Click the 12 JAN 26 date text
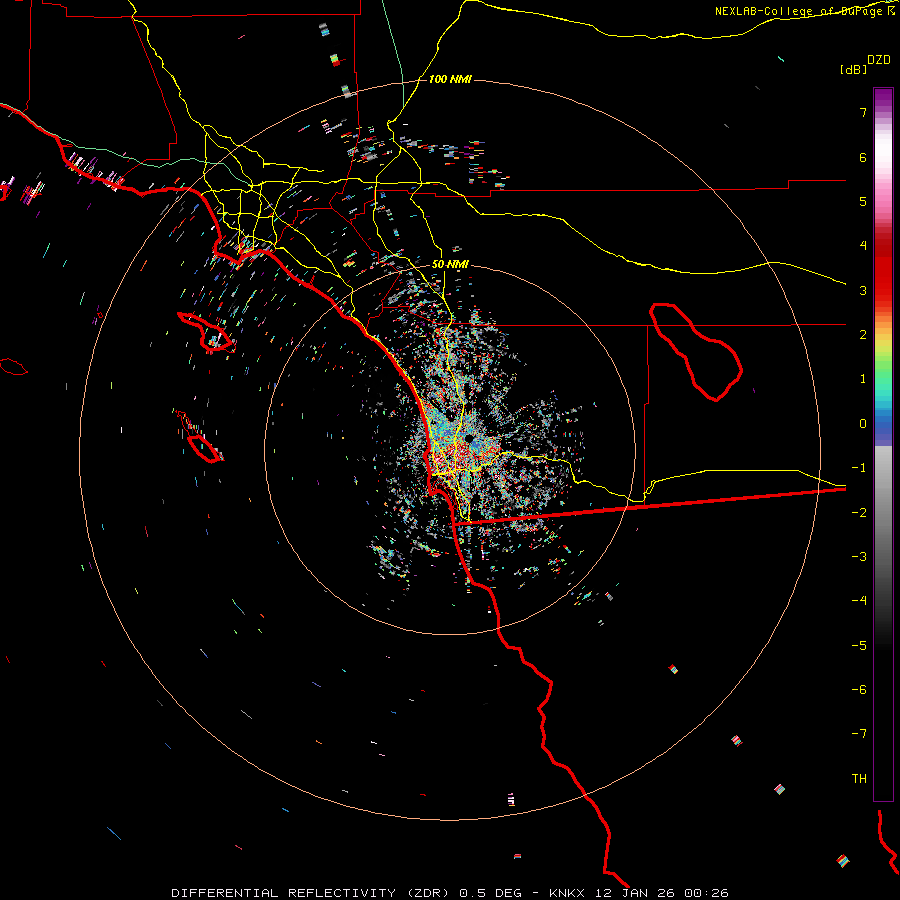This screenshot has width=900, height=900. tap(633, 893)
